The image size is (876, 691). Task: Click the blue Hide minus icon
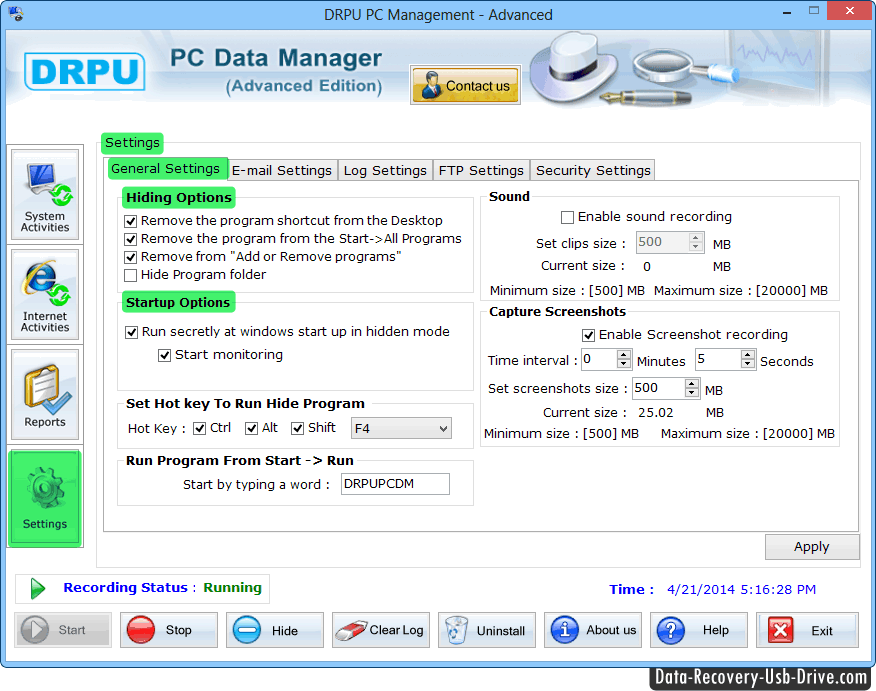246,630
